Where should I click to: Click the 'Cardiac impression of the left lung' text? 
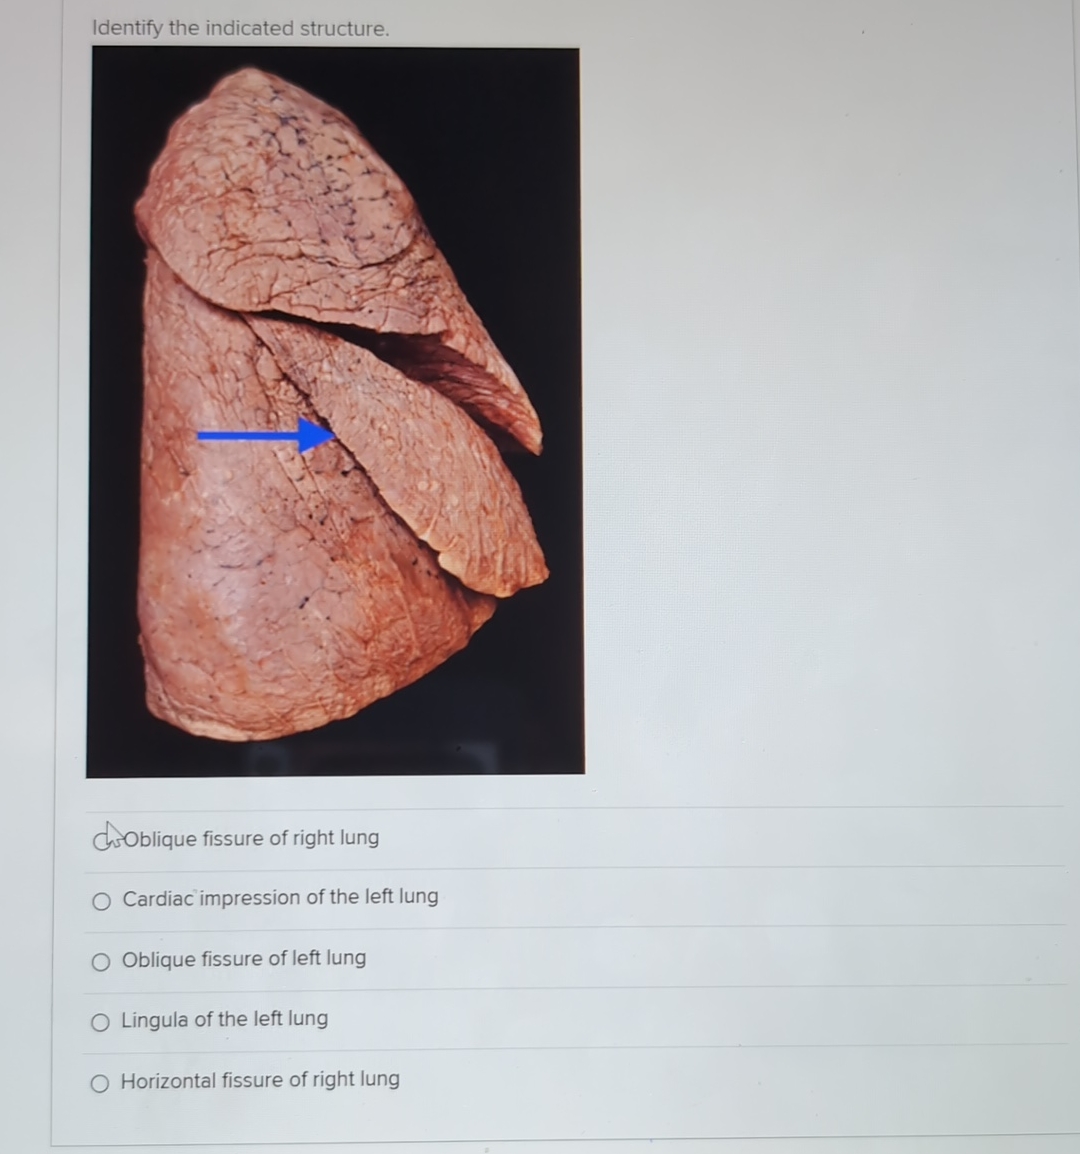pos(280,898)
